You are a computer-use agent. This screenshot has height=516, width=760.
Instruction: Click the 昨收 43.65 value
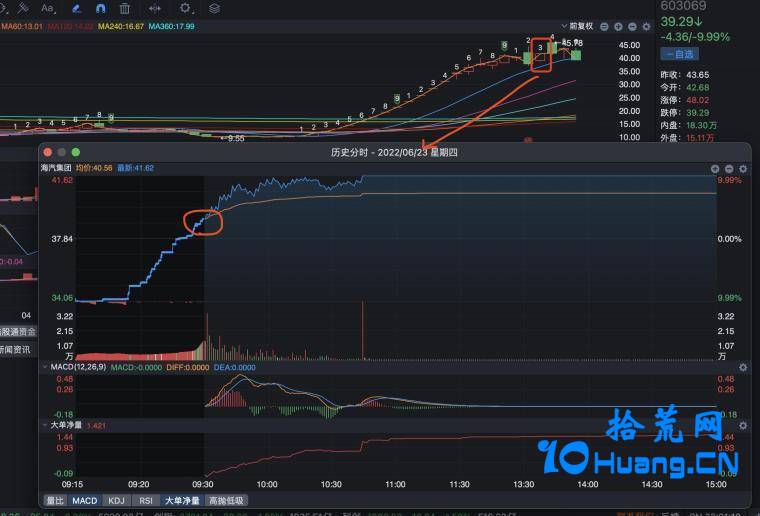(697, 75)
